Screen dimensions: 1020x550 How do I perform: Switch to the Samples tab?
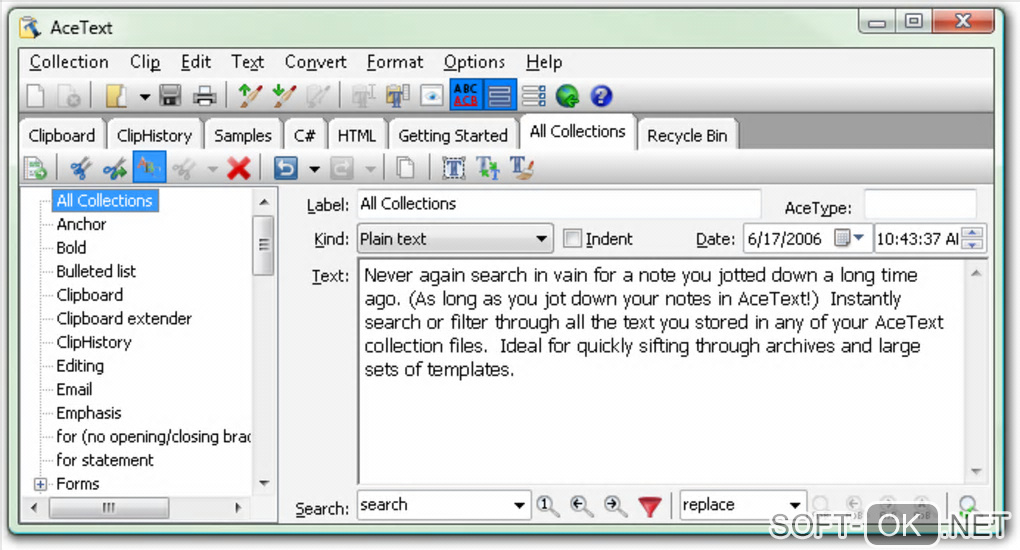[x=243, y=135]
